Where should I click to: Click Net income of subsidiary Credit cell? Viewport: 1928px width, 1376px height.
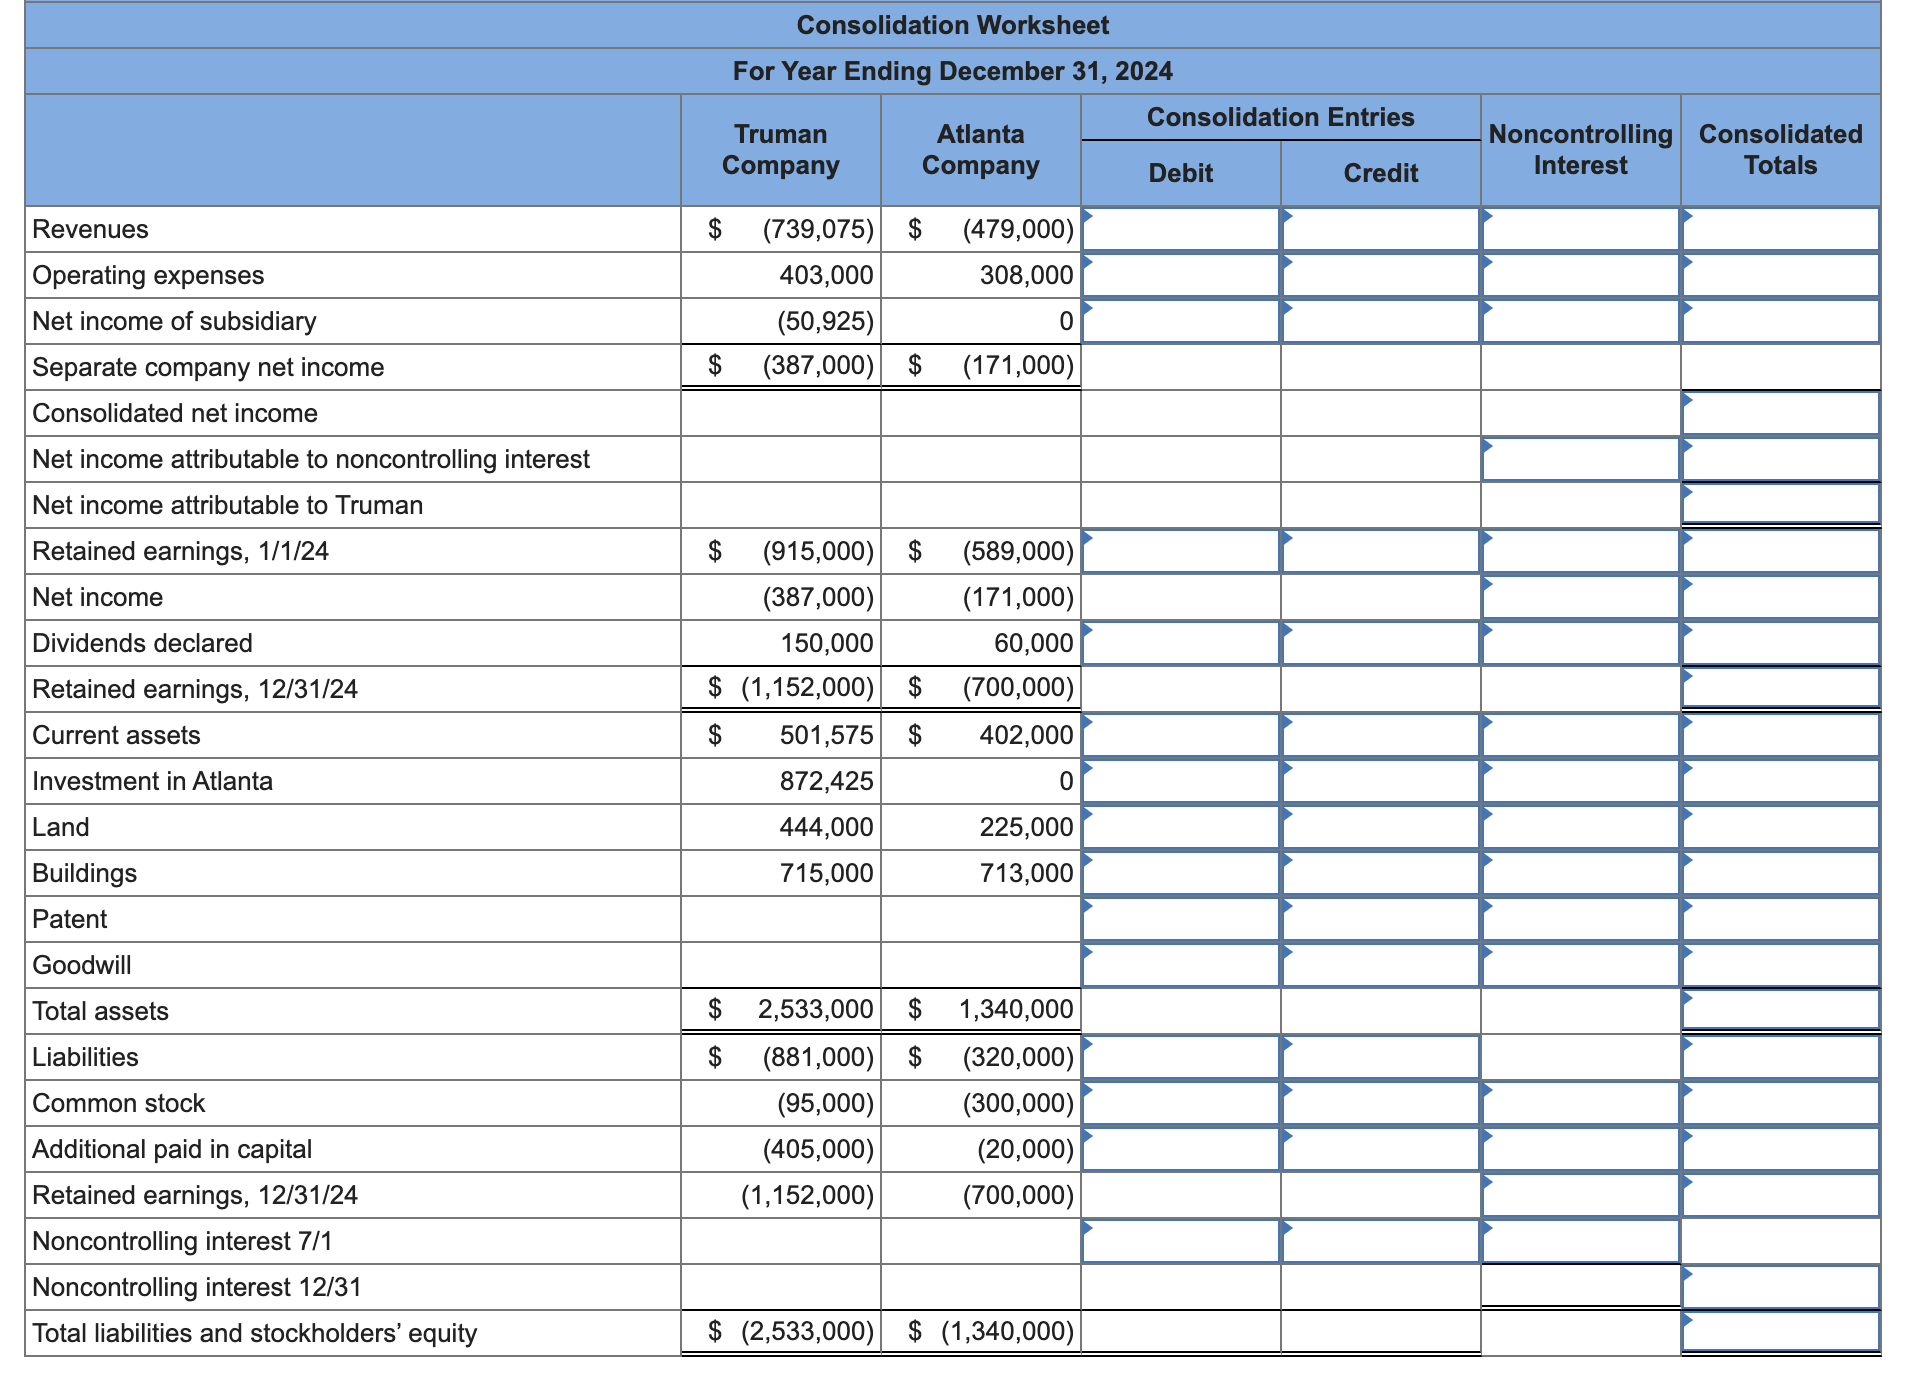[x=1381, y=321]
